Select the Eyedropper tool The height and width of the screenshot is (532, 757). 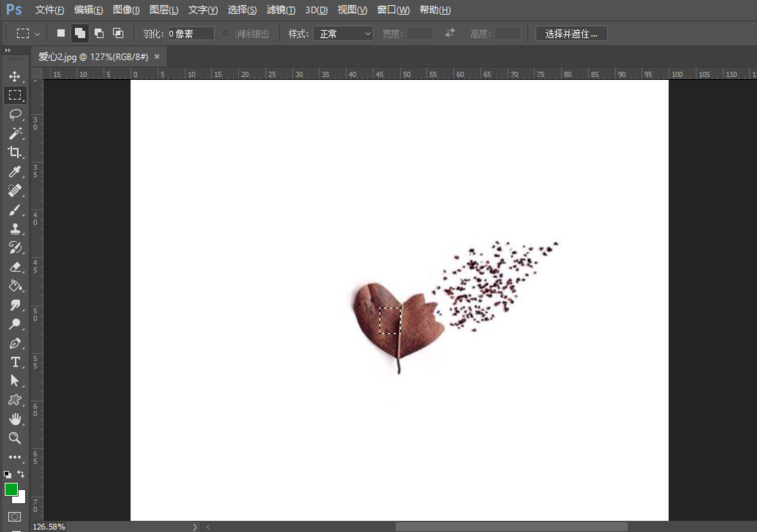click(15, 172)
